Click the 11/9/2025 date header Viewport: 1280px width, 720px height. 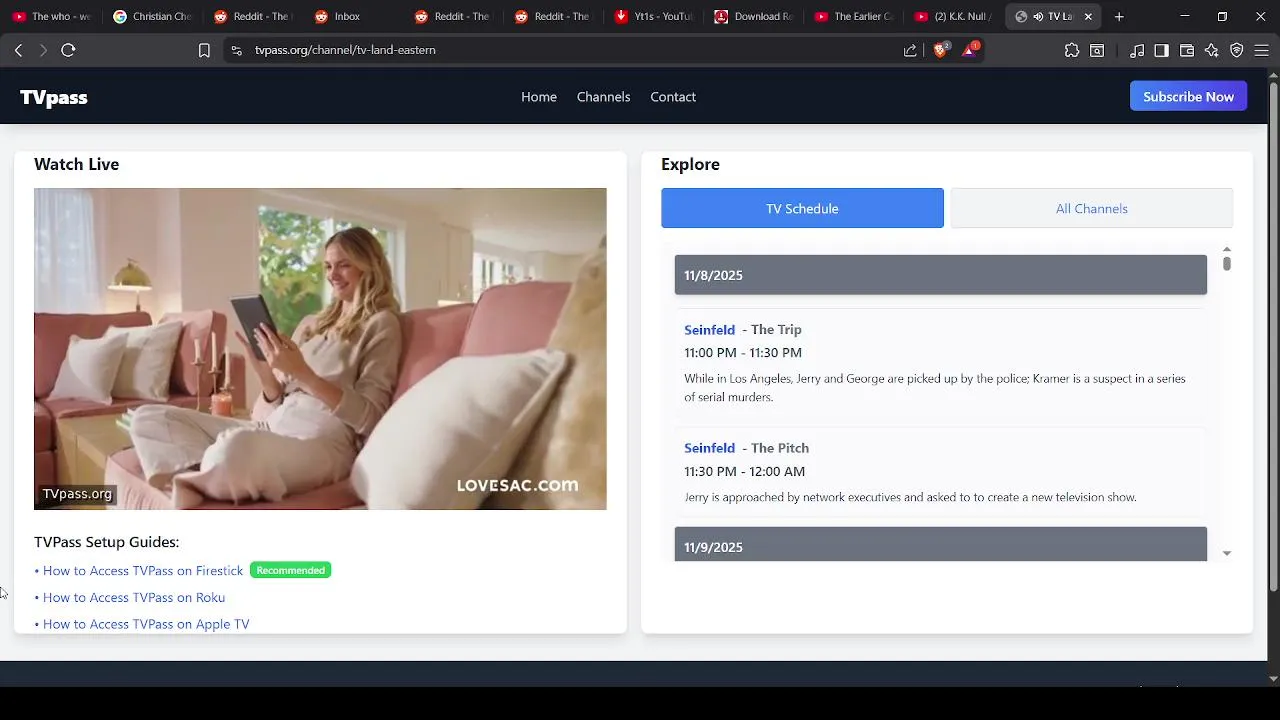click(941, 545)
